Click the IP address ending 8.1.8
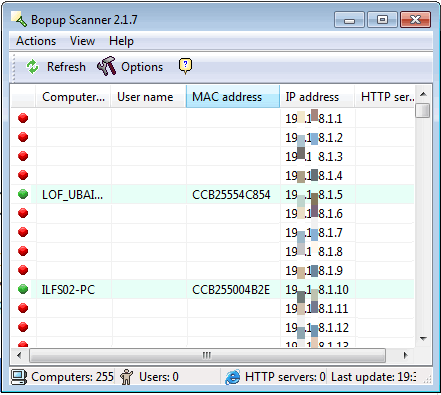441x395 pixels. pyautogui.click(x=314, y=251)
